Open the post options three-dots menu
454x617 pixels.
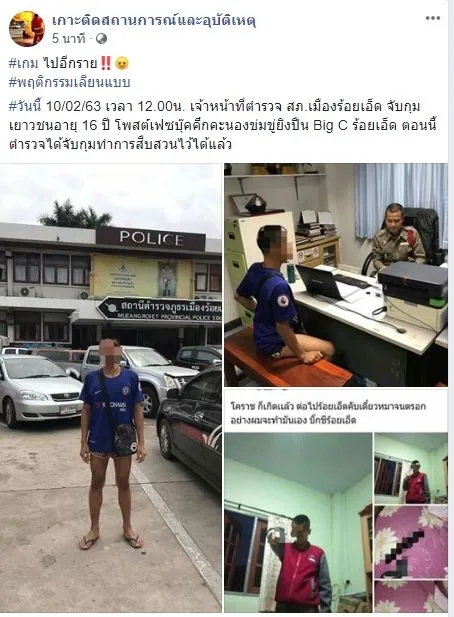tap(432, 18)
